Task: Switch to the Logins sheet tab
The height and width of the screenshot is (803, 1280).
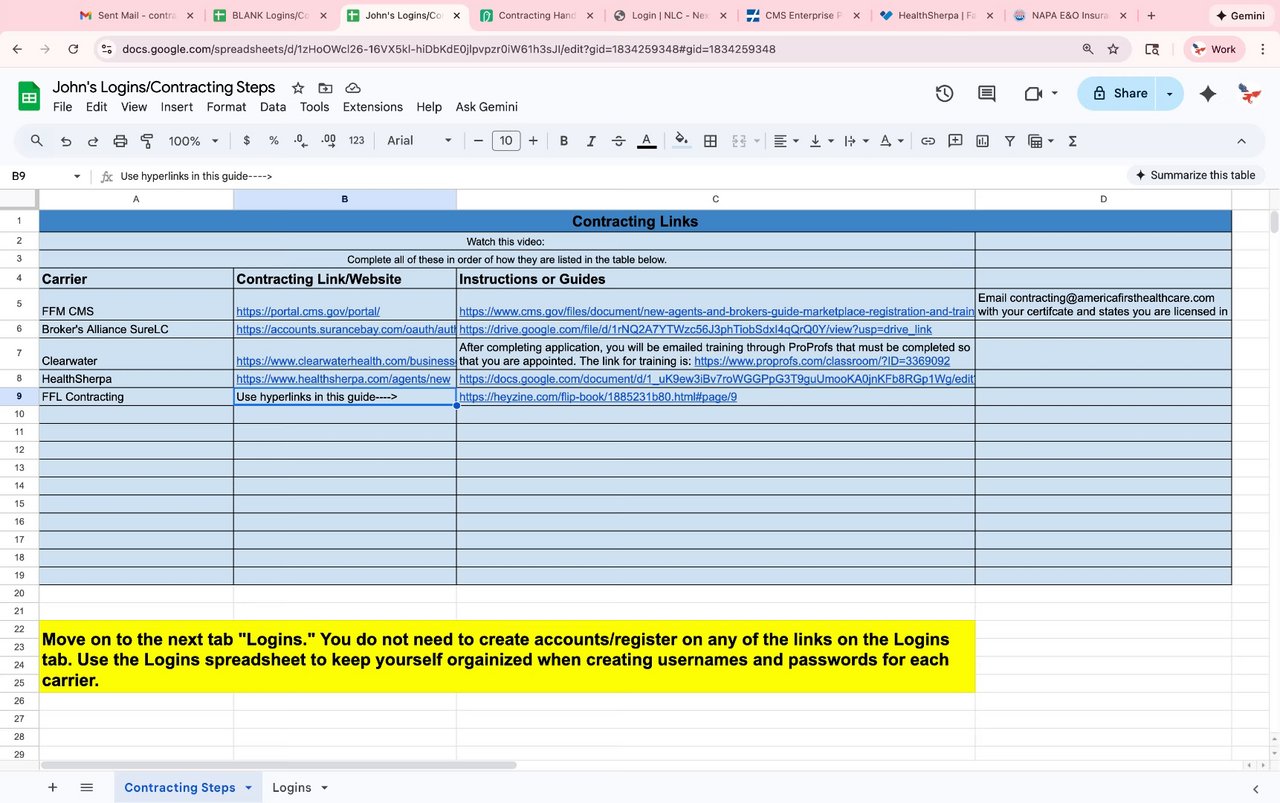Action: pos(292,788)
